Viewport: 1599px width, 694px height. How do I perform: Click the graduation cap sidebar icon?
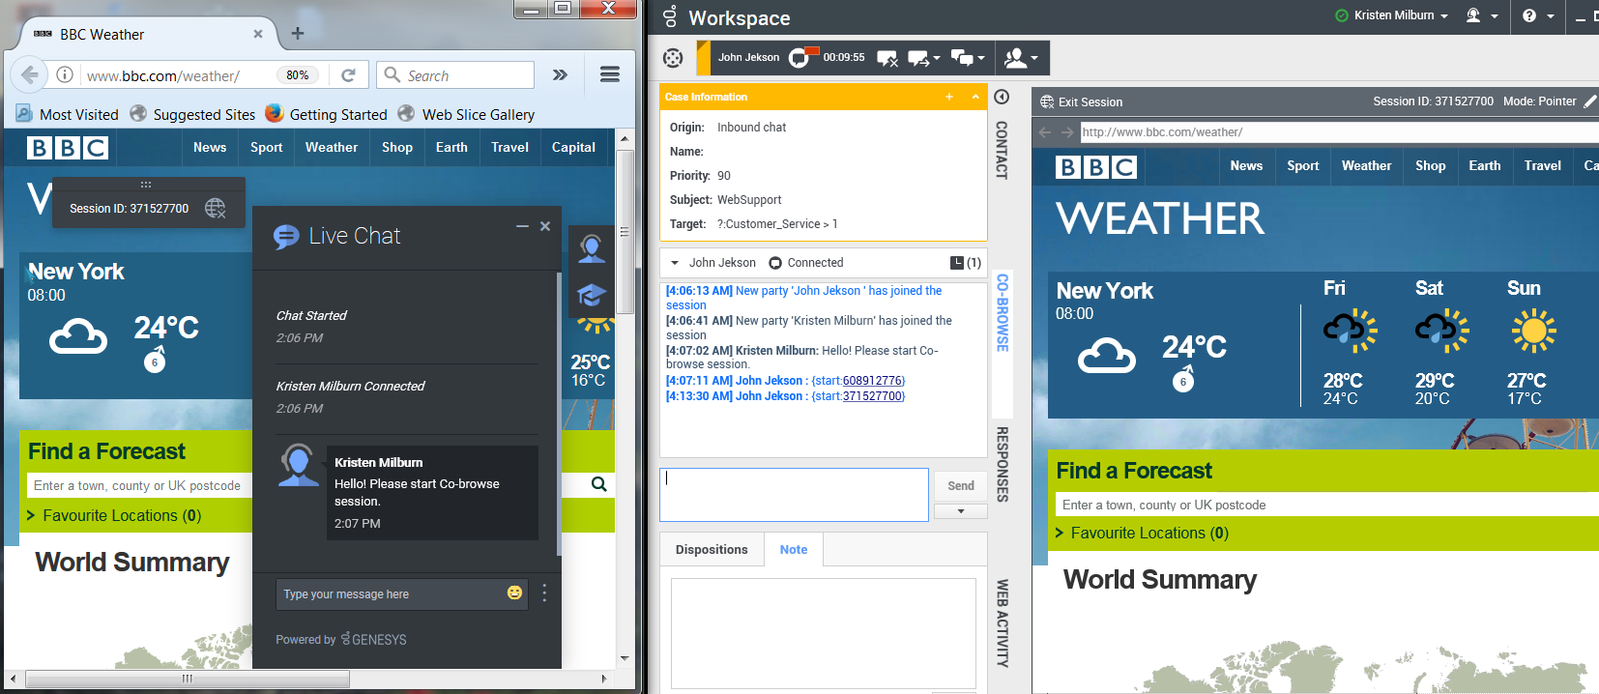pyautogui.click(x=591, y=295)
